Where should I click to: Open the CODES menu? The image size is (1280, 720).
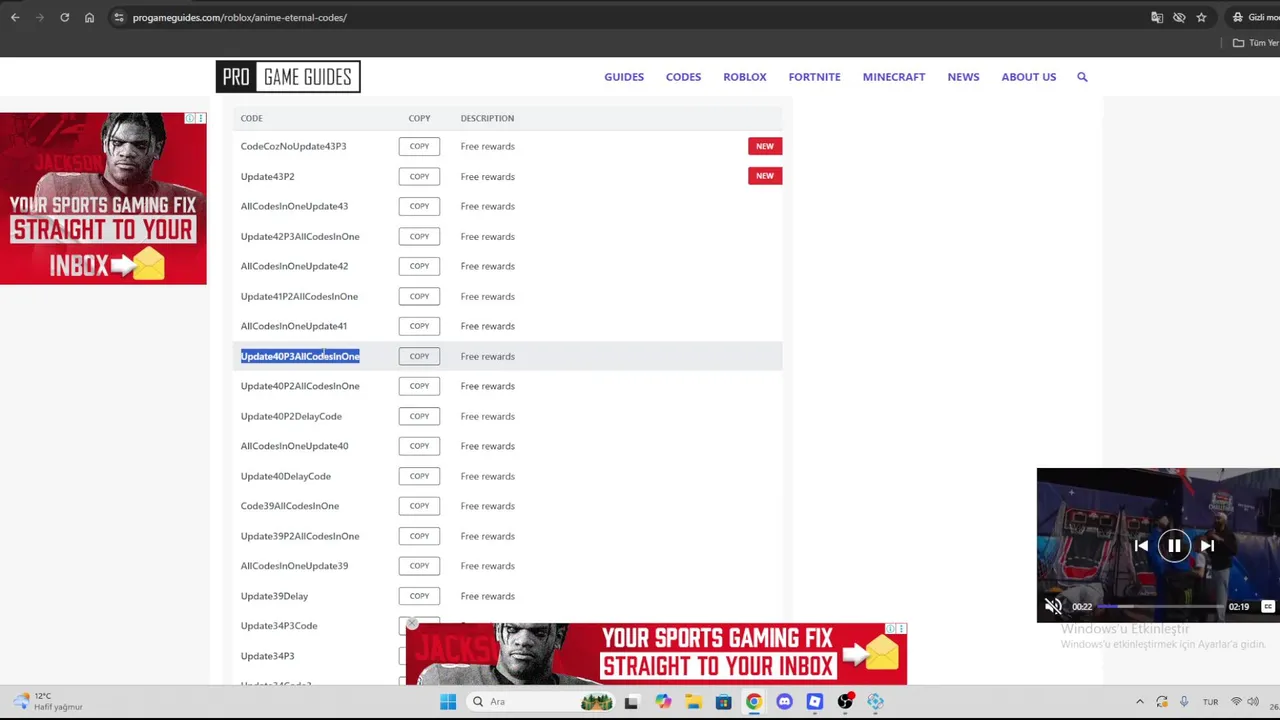point(683,77)
